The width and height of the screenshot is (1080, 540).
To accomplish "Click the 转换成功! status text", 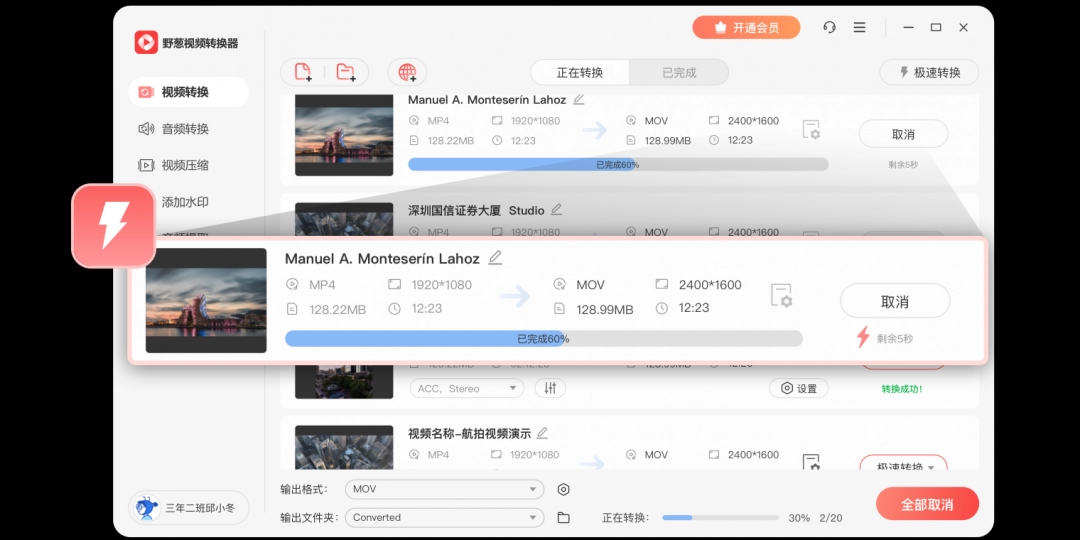I will 902,389.
